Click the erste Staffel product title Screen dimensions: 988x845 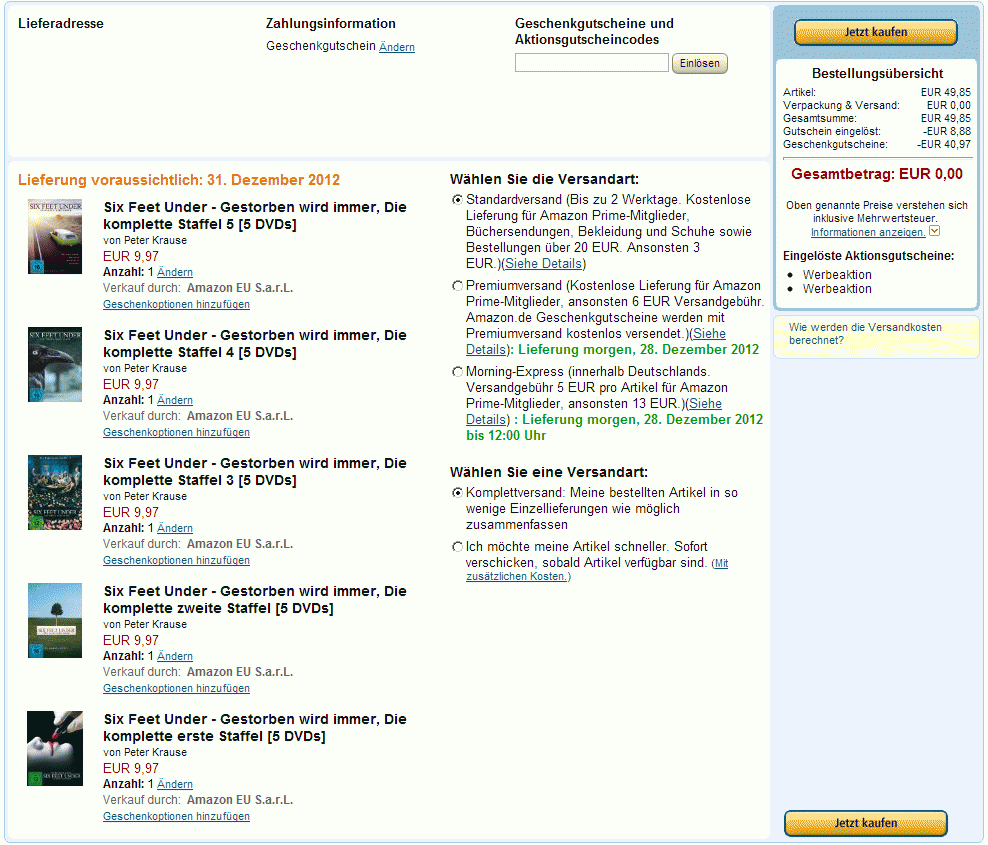(x=255, y=727)
